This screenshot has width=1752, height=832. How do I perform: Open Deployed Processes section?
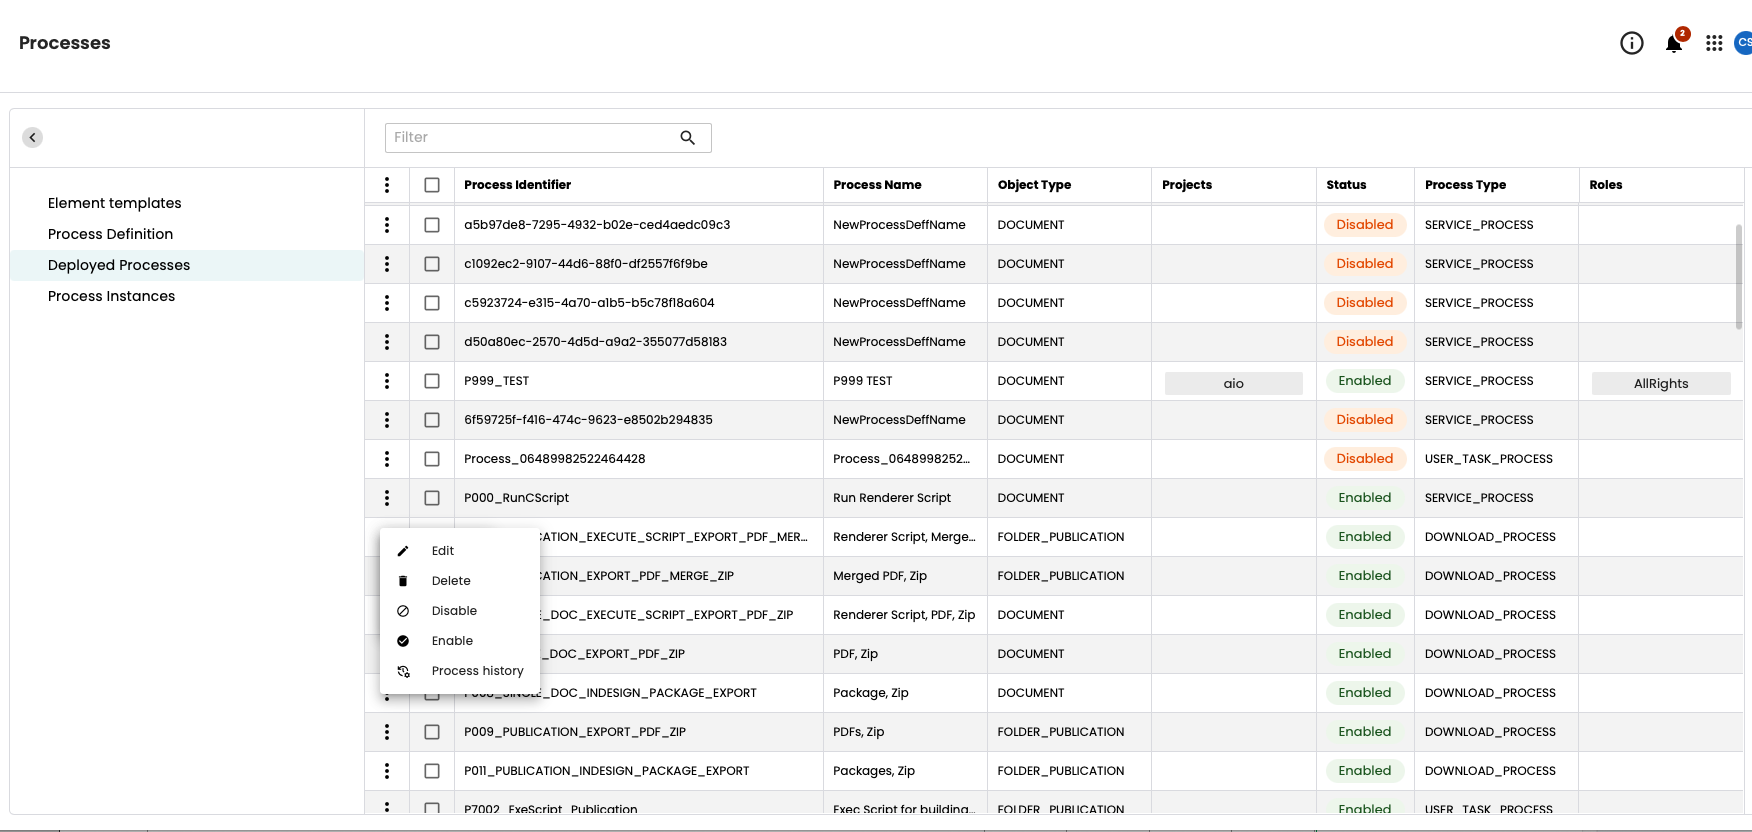[186, 265]
